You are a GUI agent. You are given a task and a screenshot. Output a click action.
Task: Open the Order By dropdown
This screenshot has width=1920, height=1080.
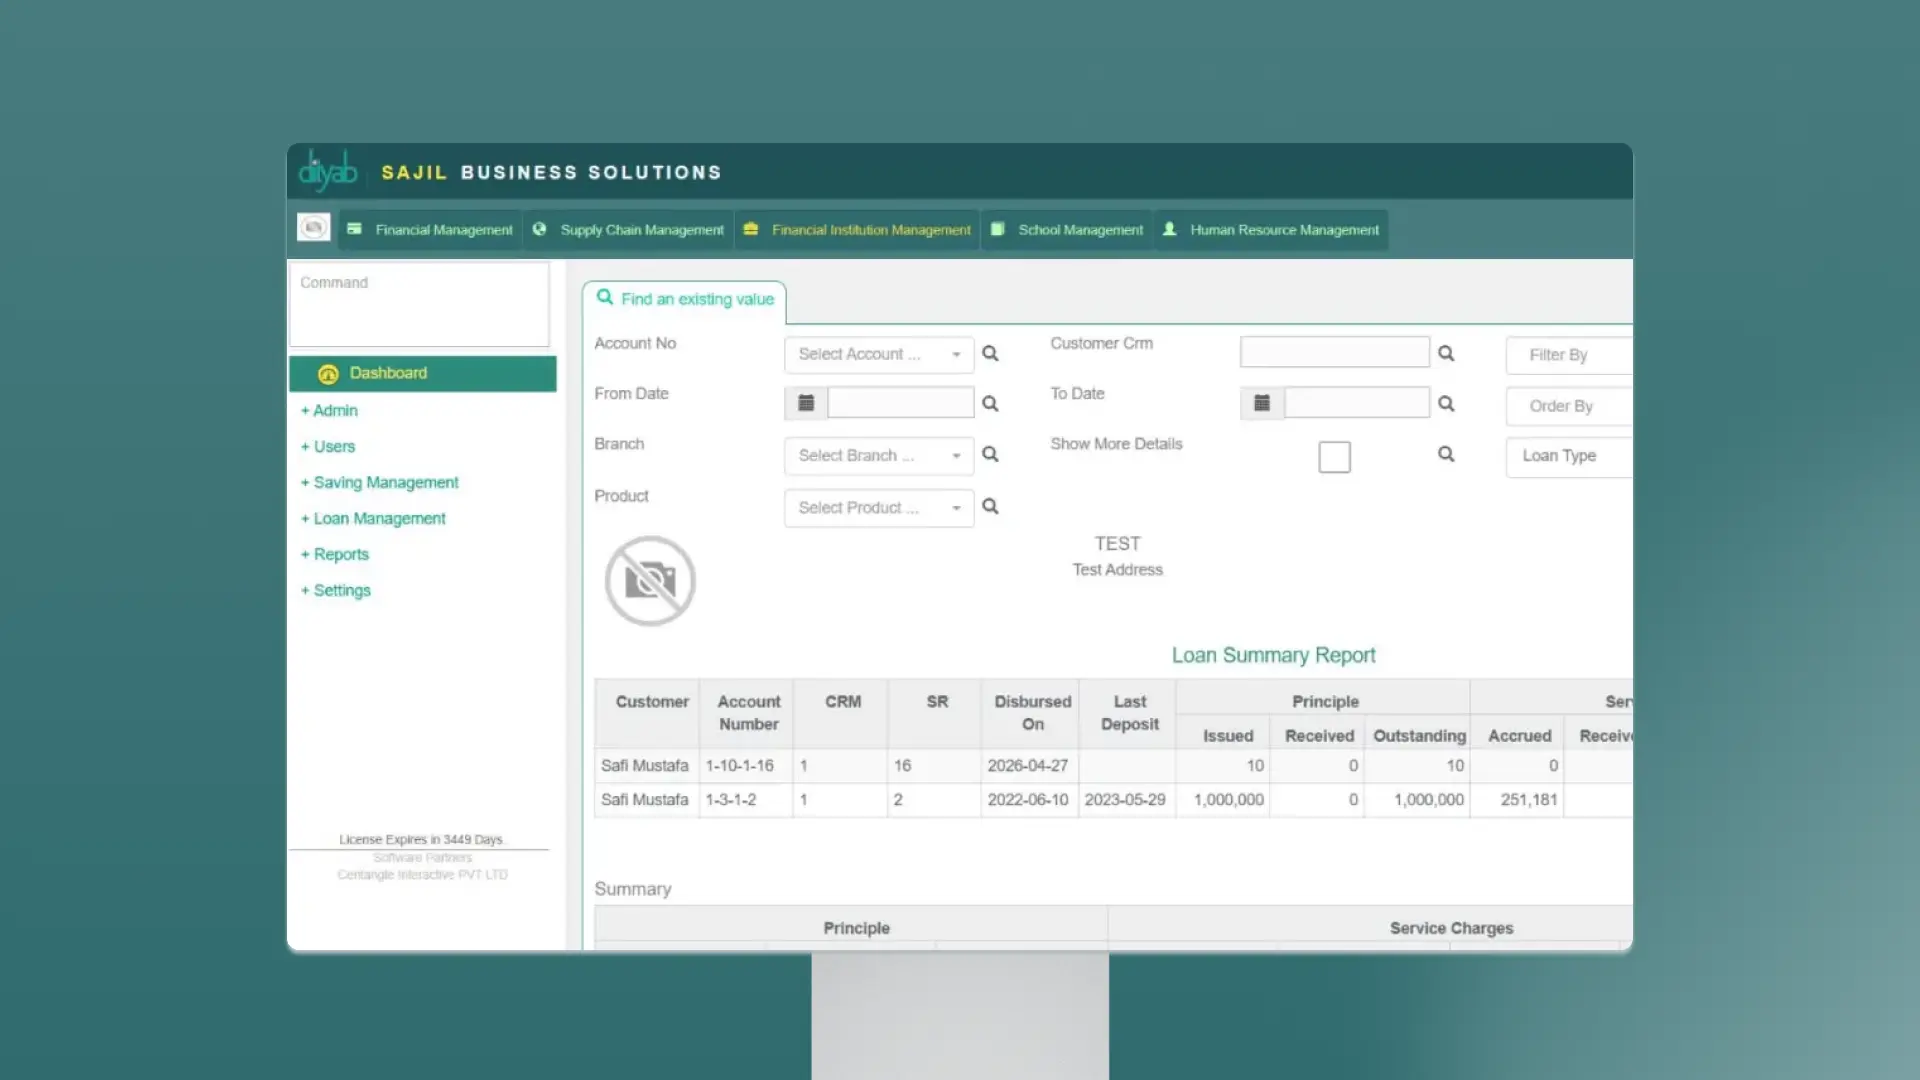(x=1569, y=406)
